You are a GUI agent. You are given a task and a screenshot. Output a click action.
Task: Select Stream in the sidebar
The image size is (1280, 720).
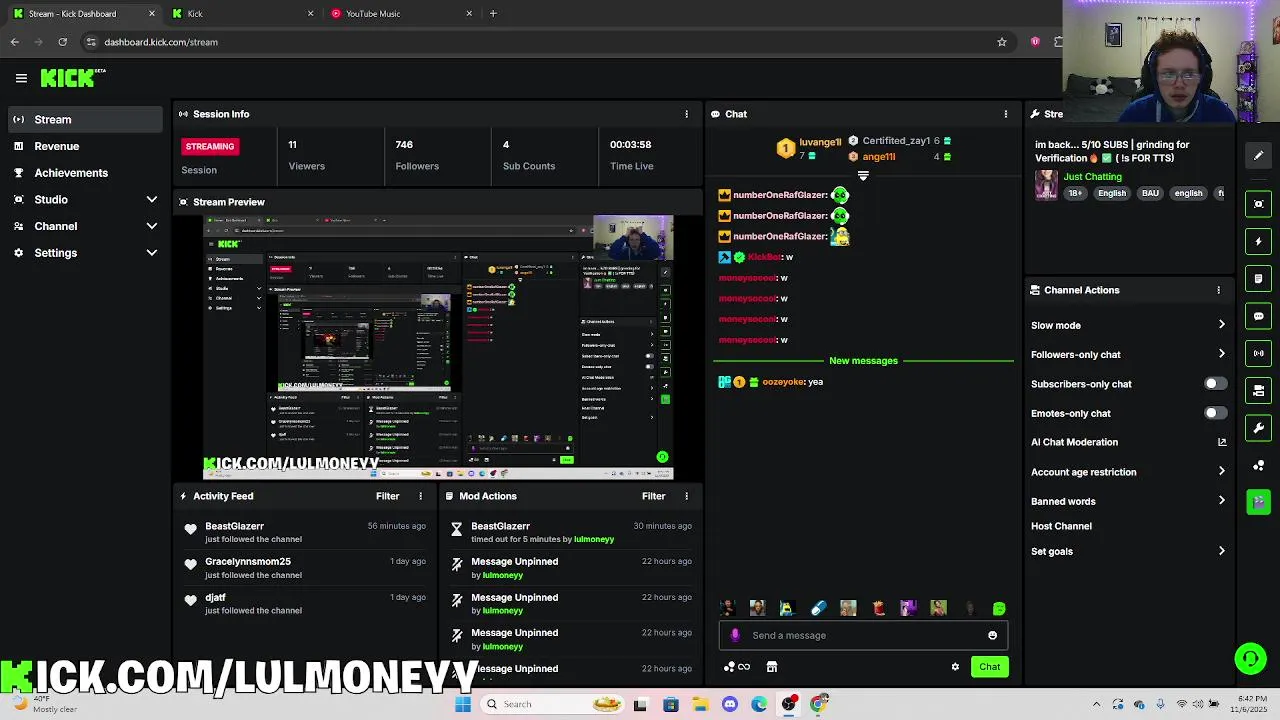coord(85,119)
